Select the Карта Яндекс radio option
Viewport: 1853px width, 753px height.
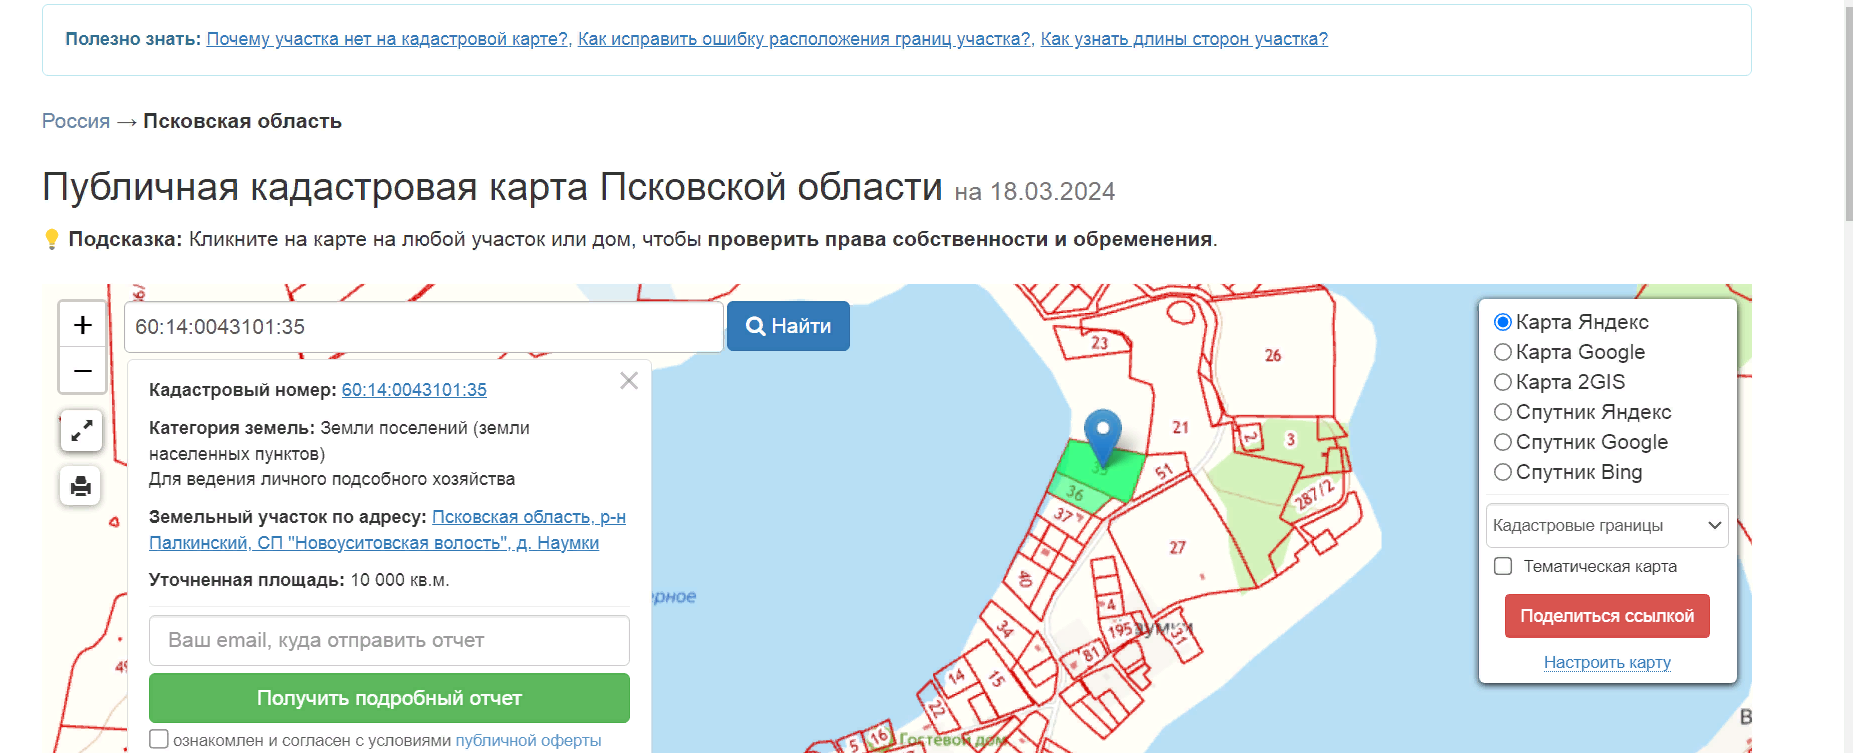[x=1502, y=322]
